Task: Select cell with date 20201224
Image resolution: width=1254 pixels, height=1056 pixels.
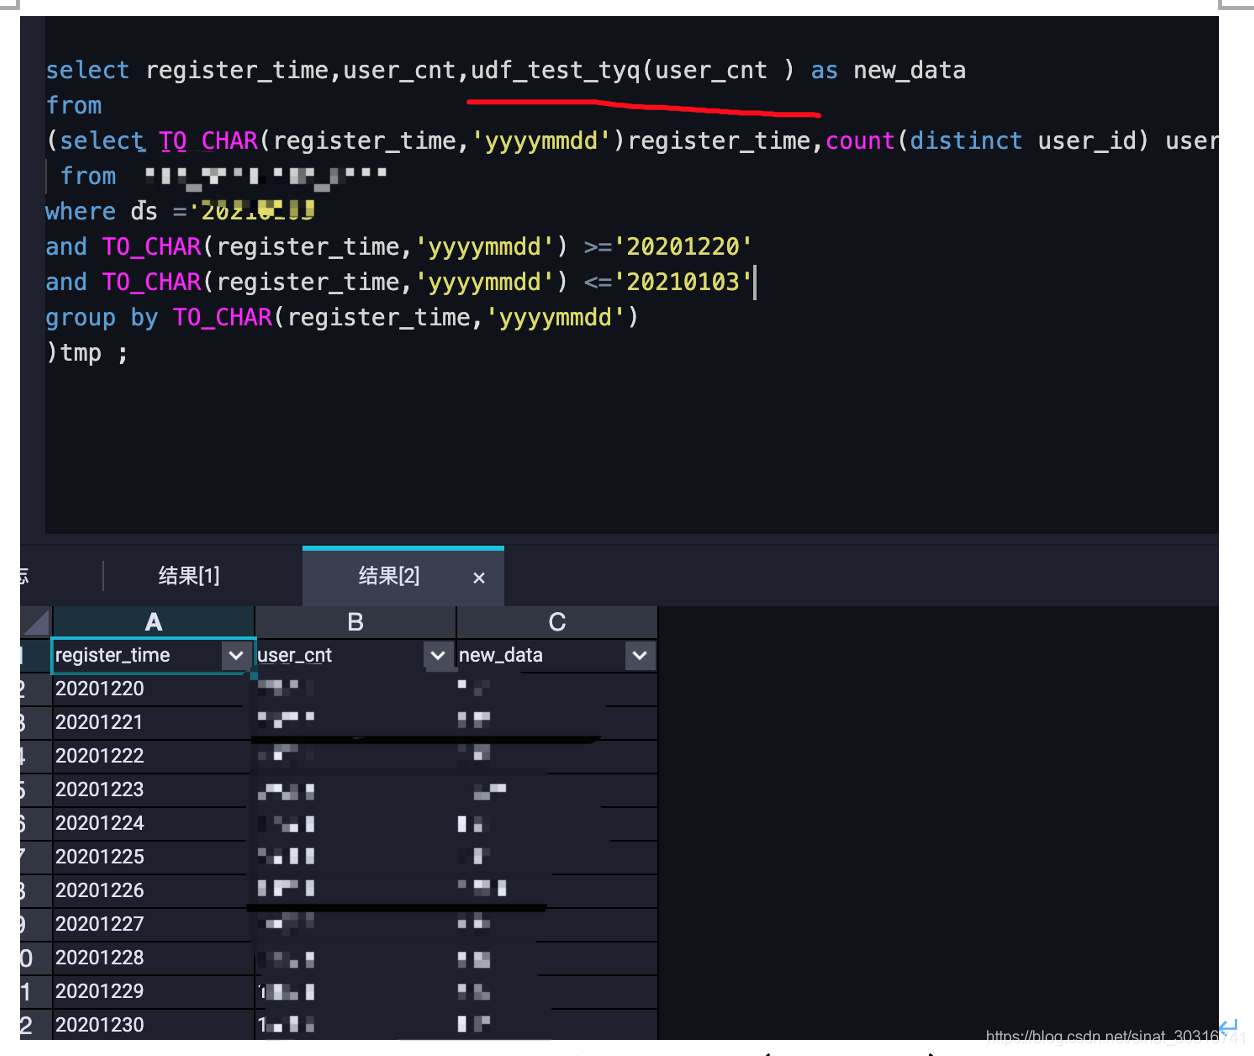Action: [152, 823]
